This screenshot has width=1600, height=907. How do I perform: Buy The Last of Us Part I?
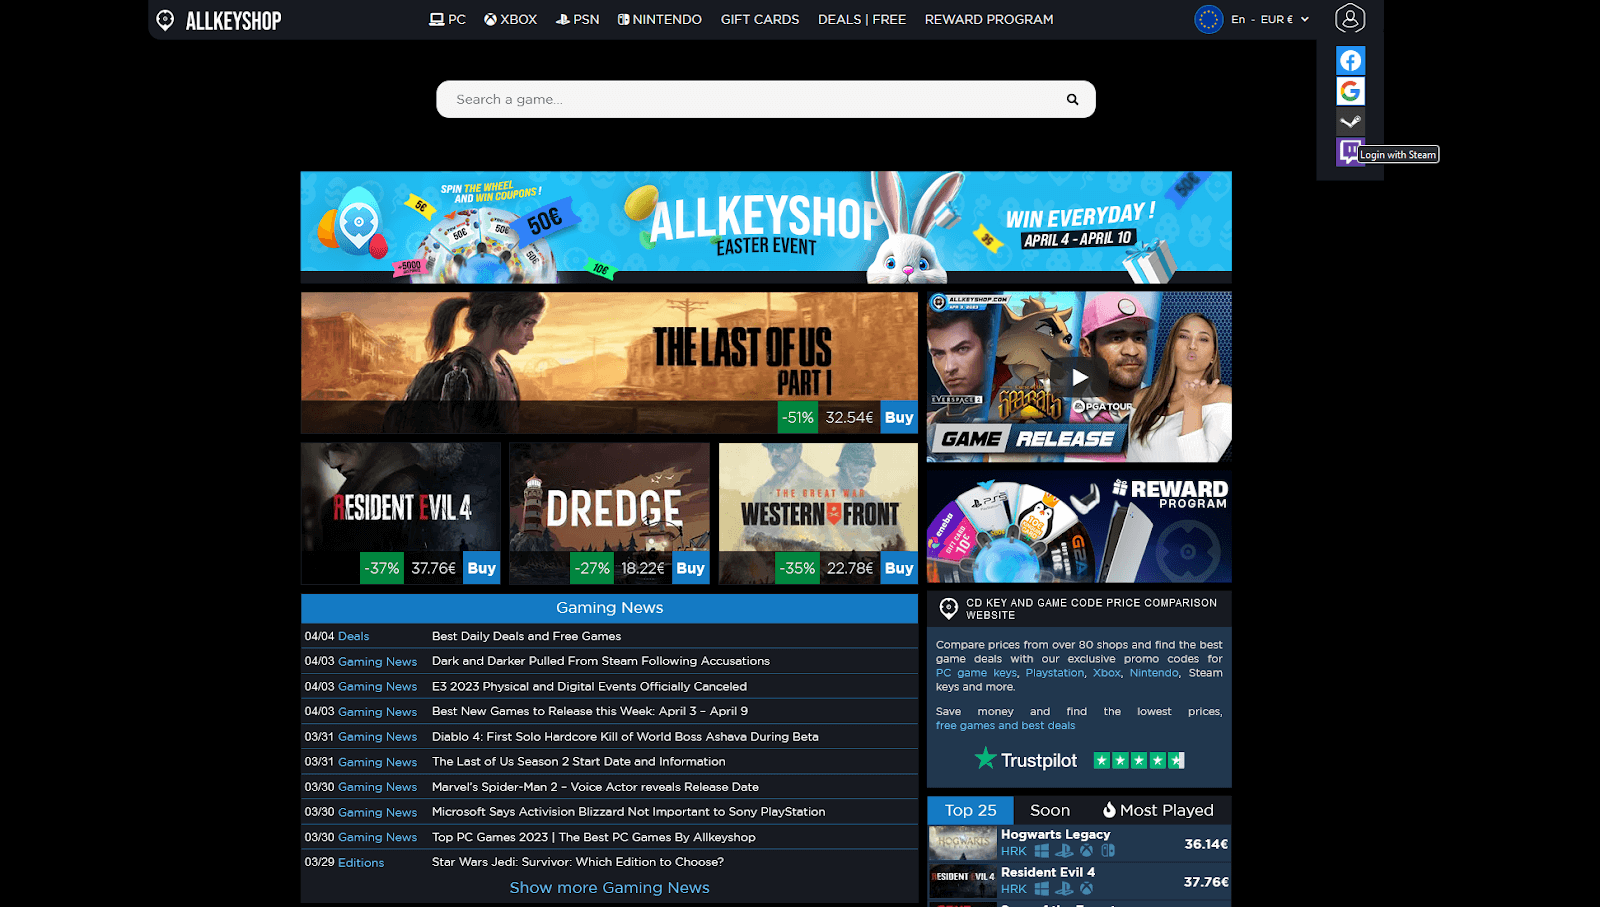coord(897,417)
